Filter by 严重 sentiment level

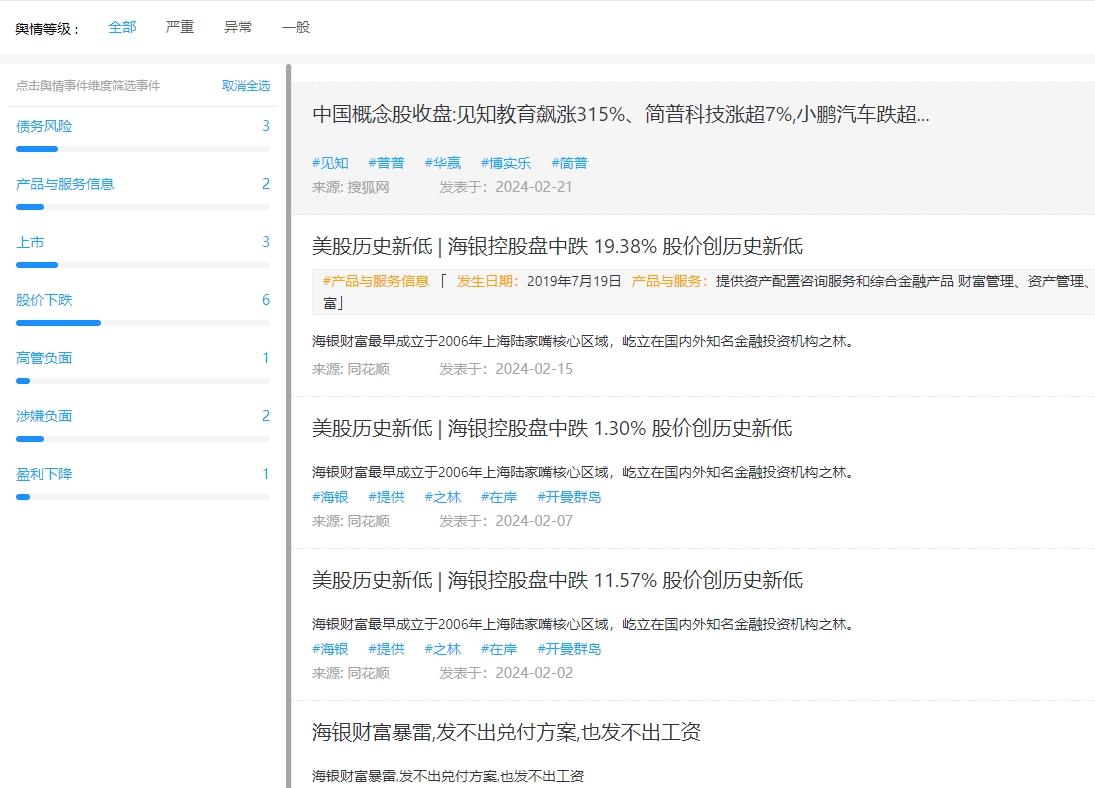coord(179,27)
